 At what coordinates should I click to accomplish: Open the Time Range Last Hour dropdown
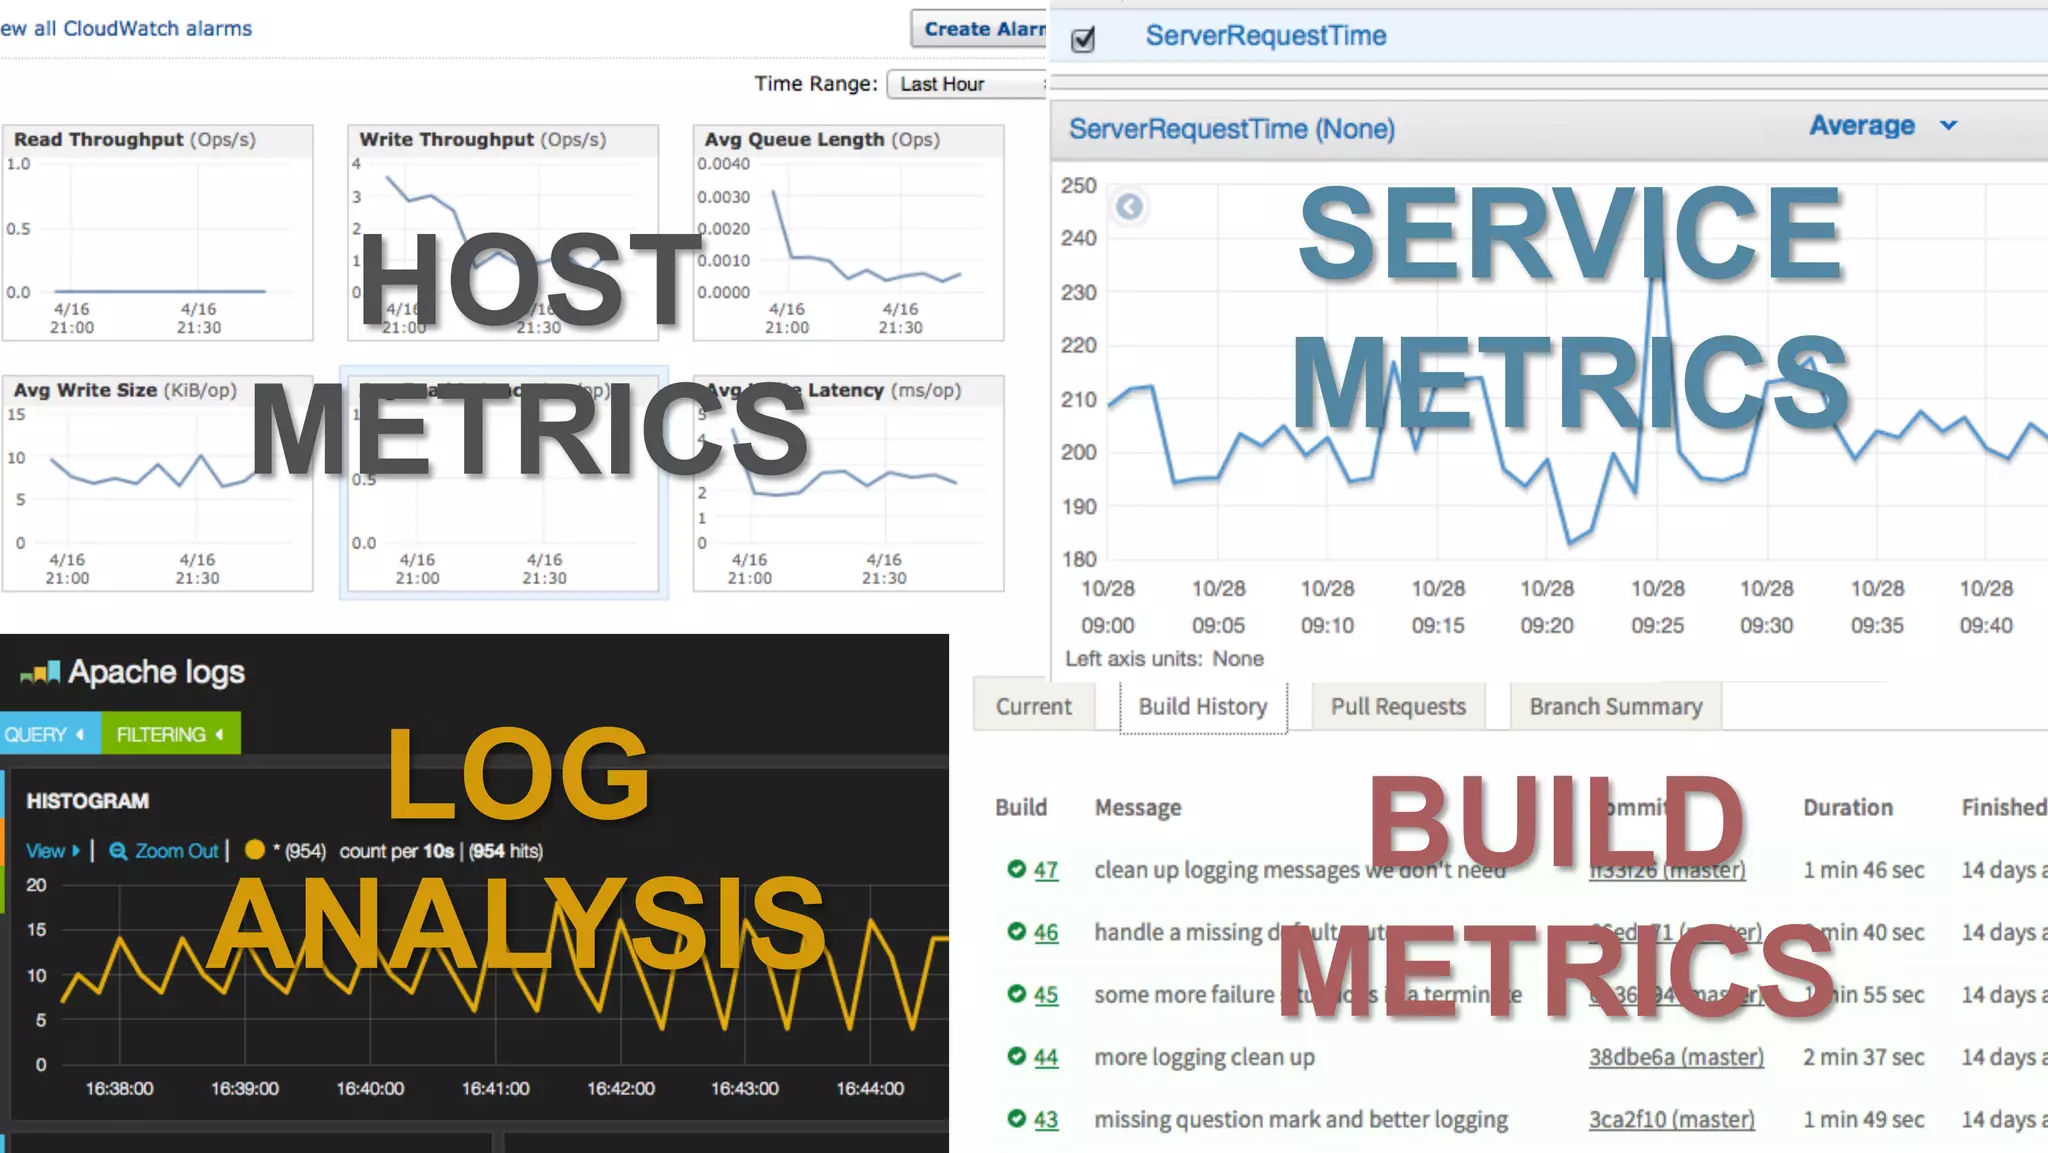(967, 84)
